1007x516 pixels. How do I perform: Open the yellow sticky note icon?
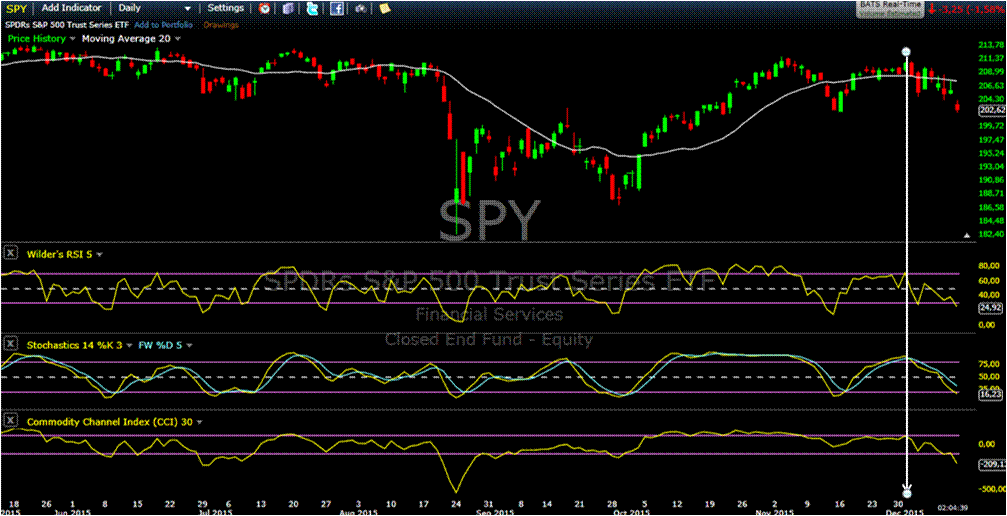pyautogui.click(x=384, y=8)
